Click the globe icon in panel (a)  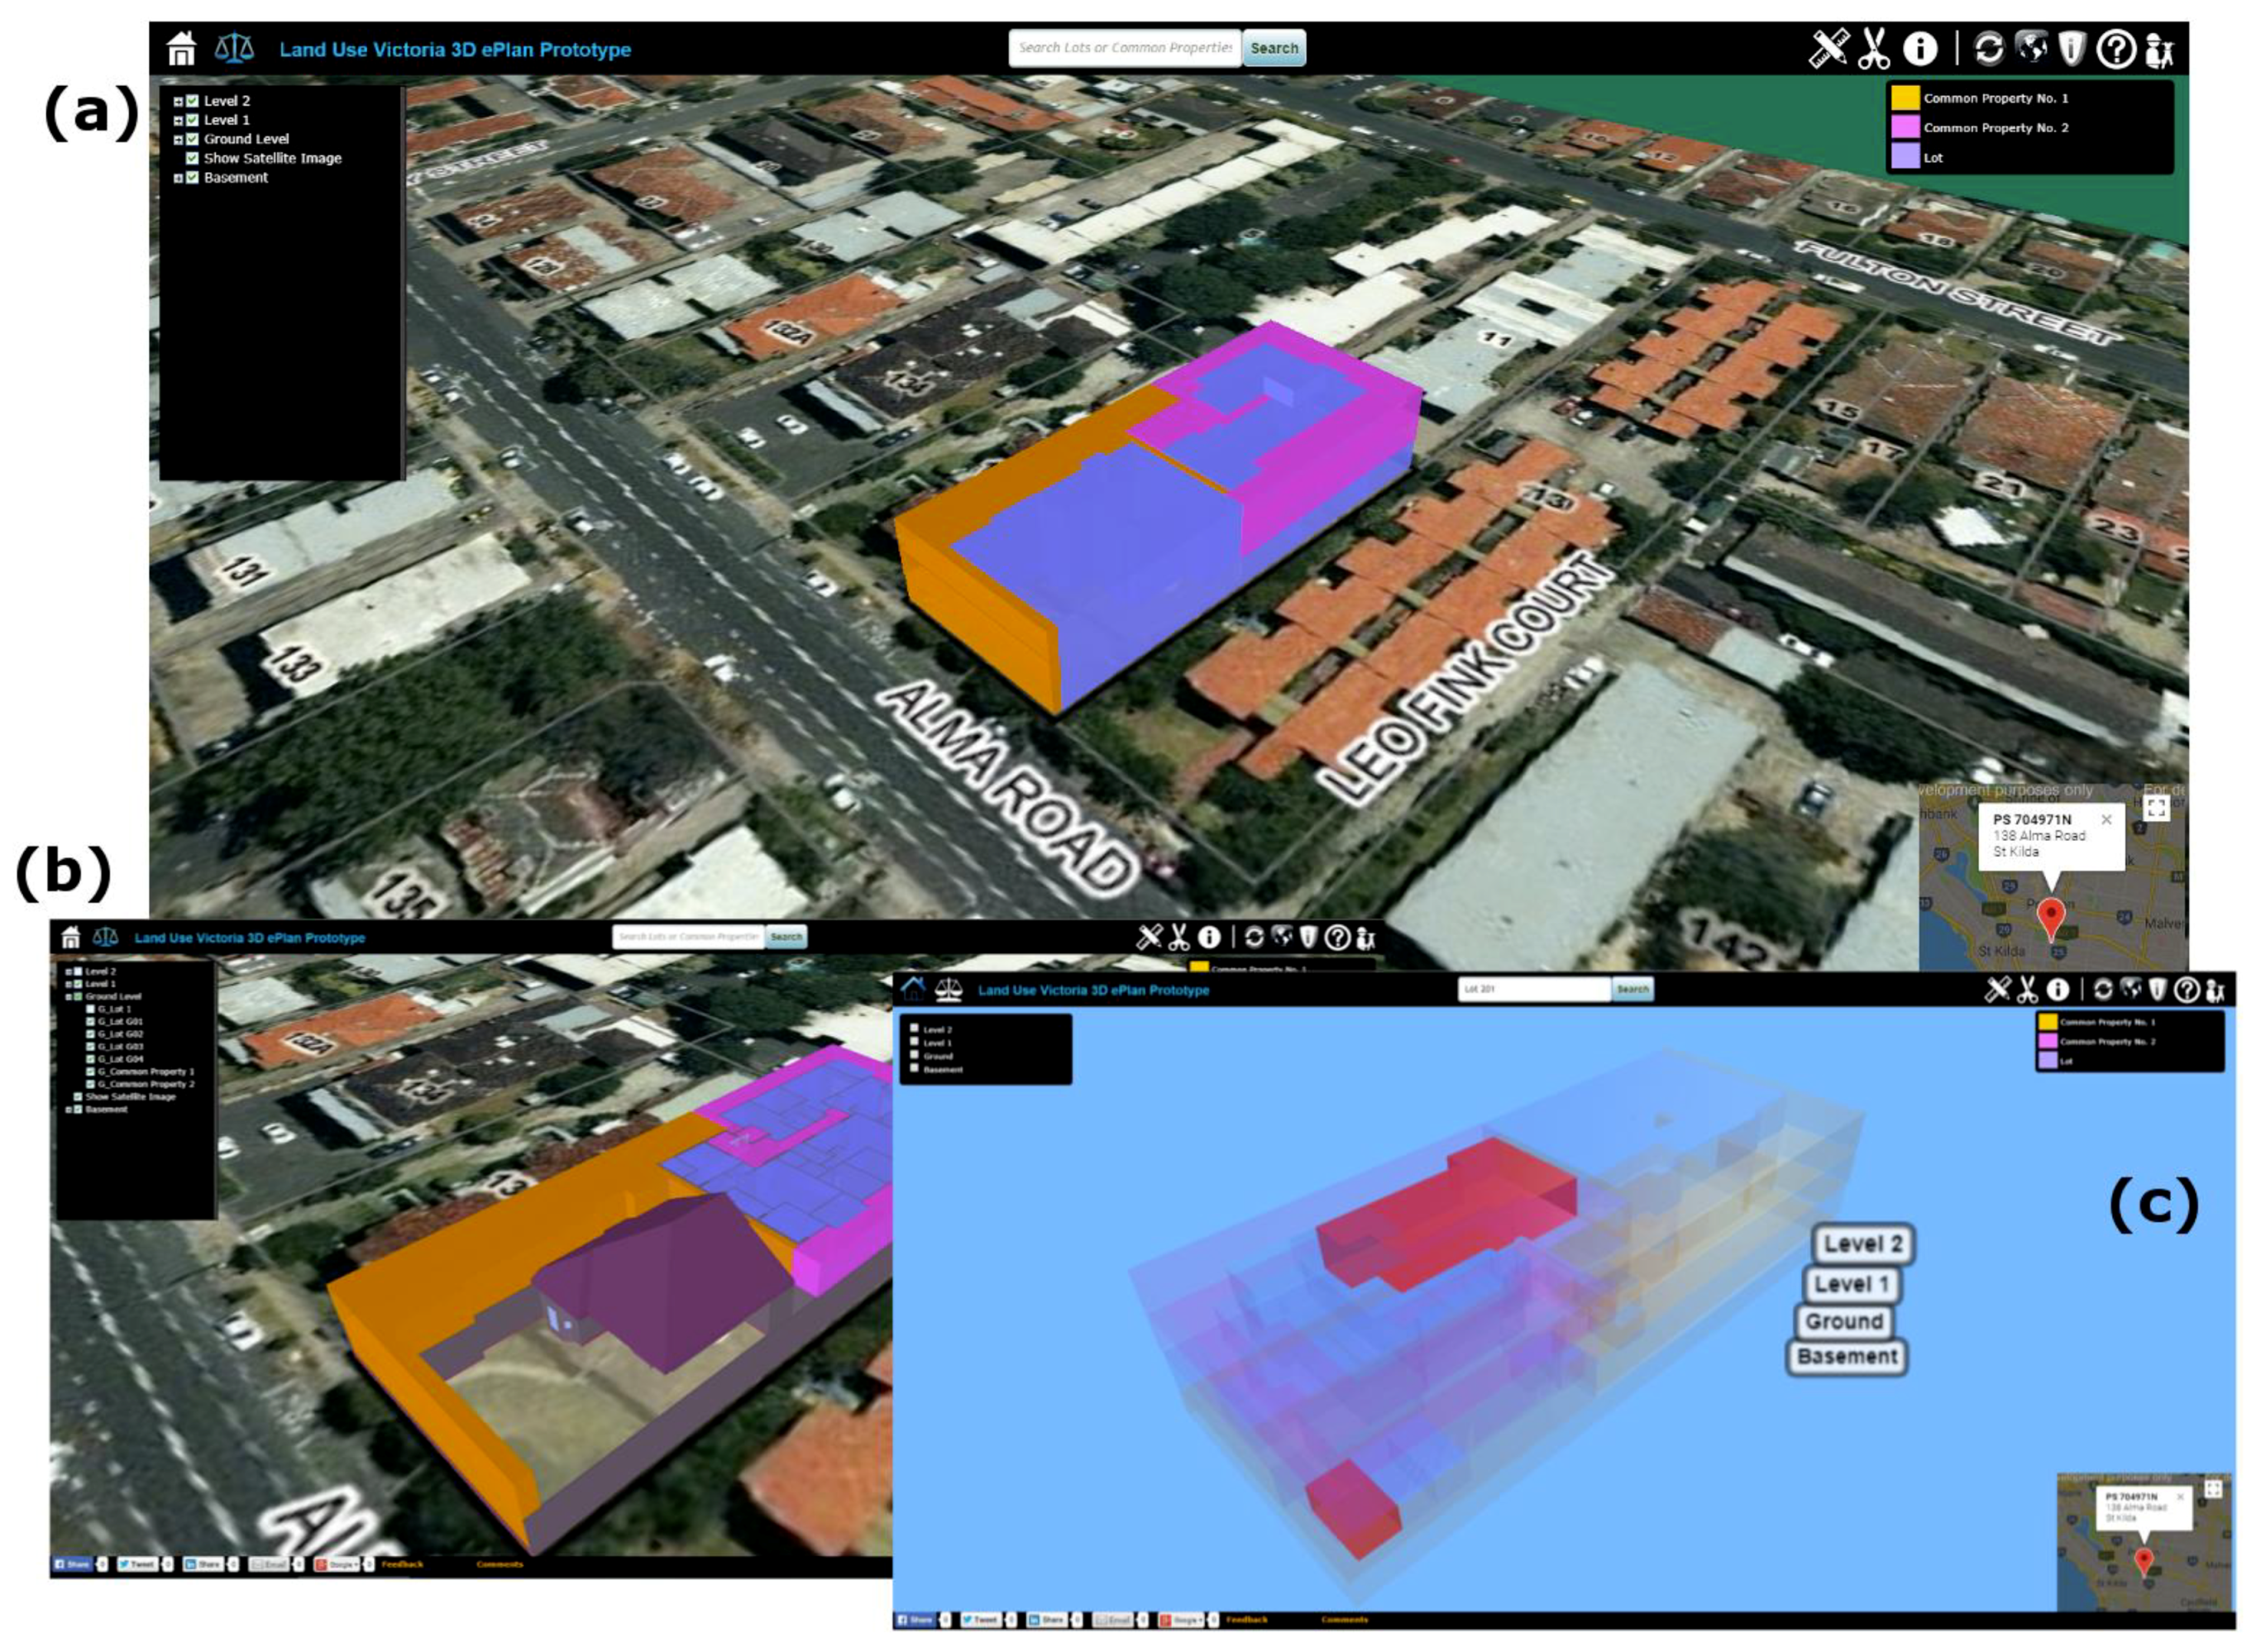(x=2031, y=47)
